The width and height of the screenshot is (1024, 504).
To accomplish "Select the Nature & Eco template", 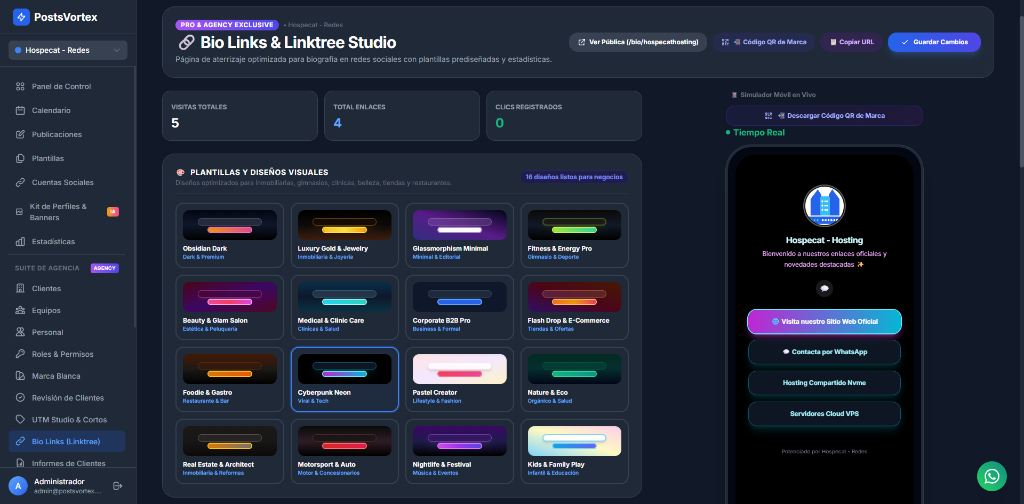I will pos(575,379).
